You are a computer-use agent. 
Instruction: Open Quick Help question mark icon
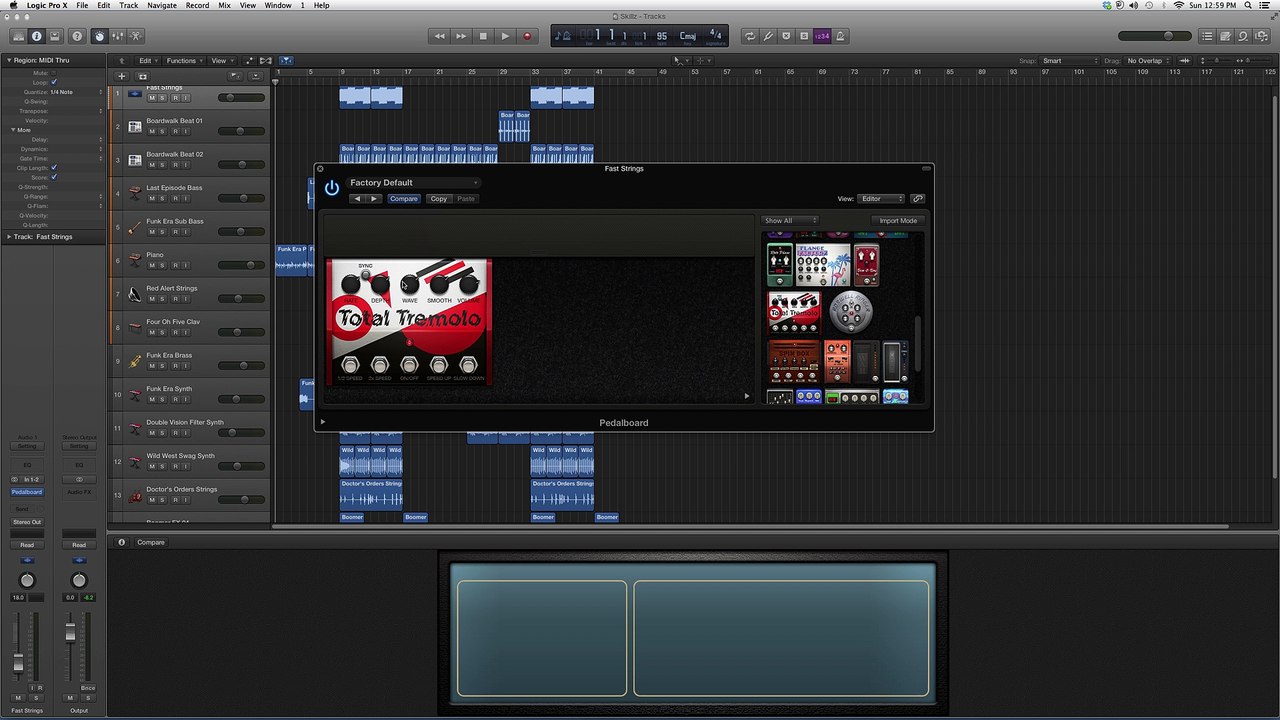click(77, 36)
